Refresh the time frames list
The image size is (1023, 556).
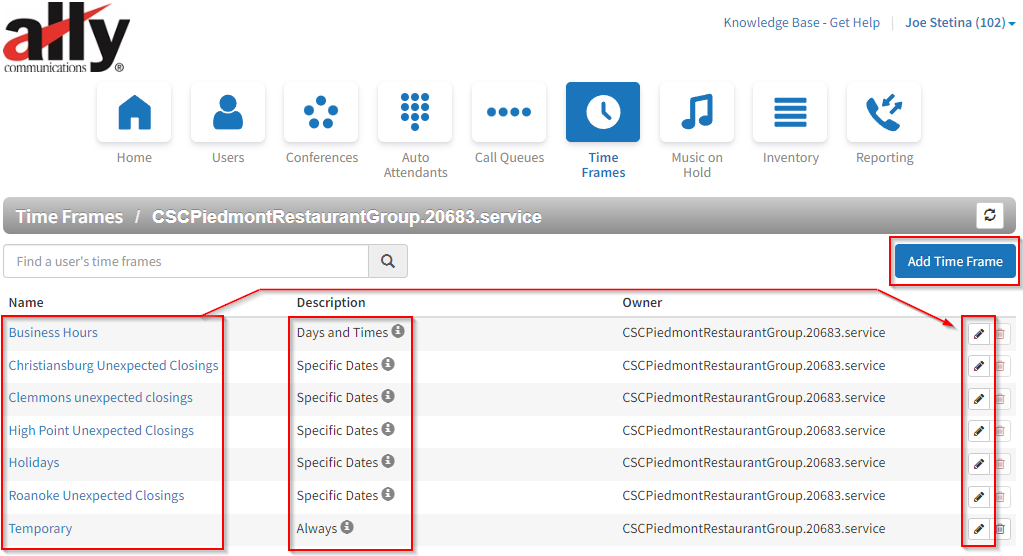990,215
